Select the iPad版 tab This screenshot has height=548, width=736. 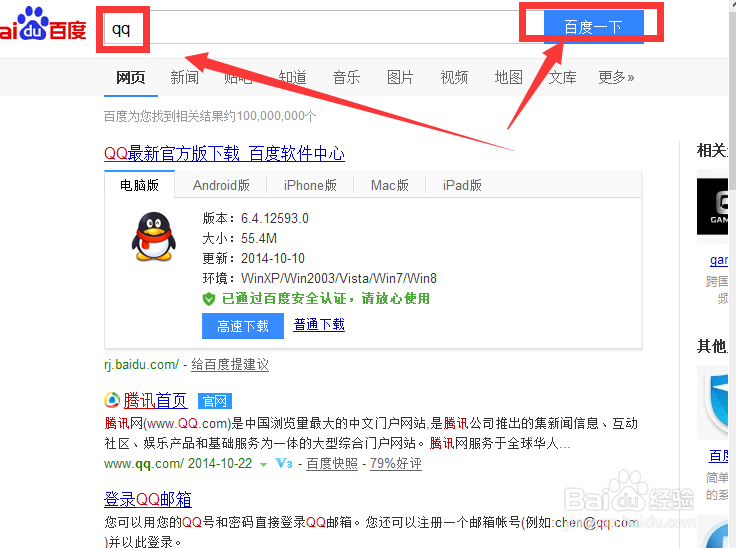pos(462,185)
